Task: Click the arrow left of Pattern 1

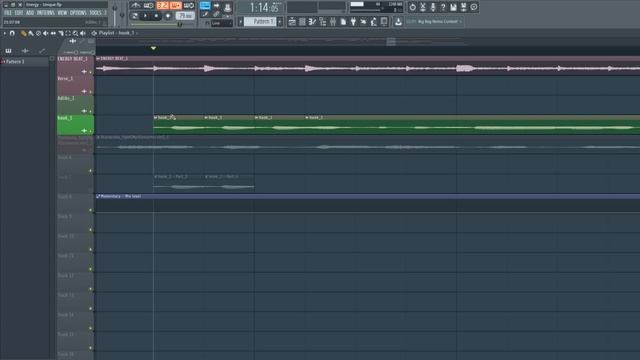Action: pos(240,22)
